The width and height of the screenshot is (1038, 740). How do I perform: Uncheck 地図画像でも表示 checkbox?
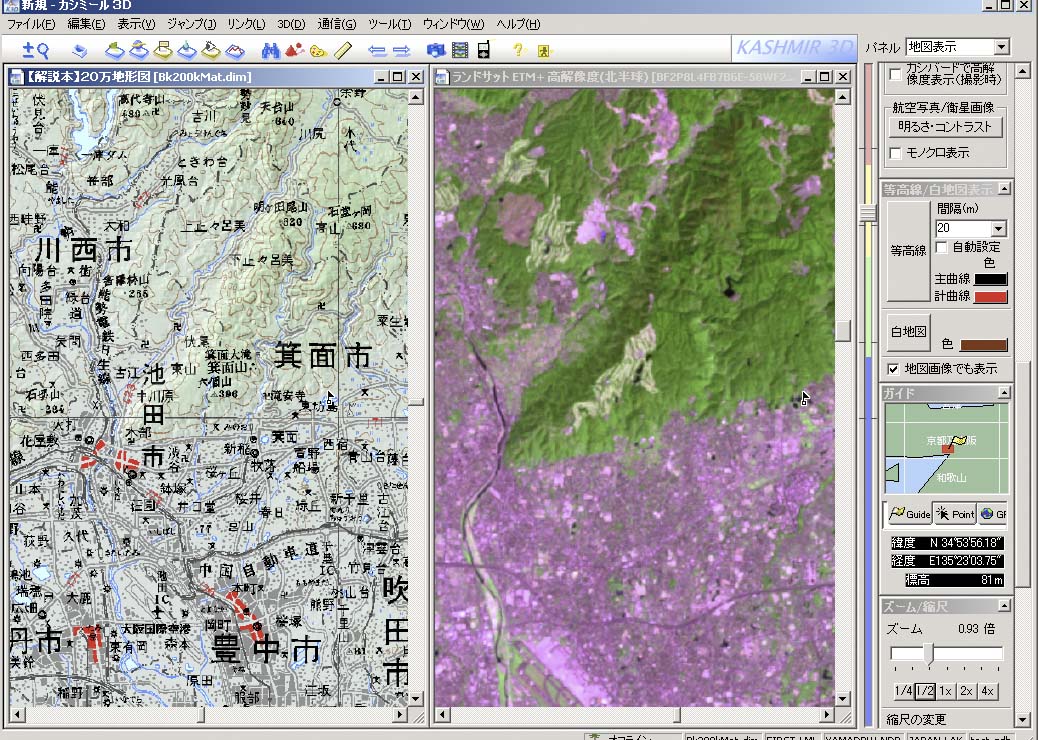(x=894, y=369)
